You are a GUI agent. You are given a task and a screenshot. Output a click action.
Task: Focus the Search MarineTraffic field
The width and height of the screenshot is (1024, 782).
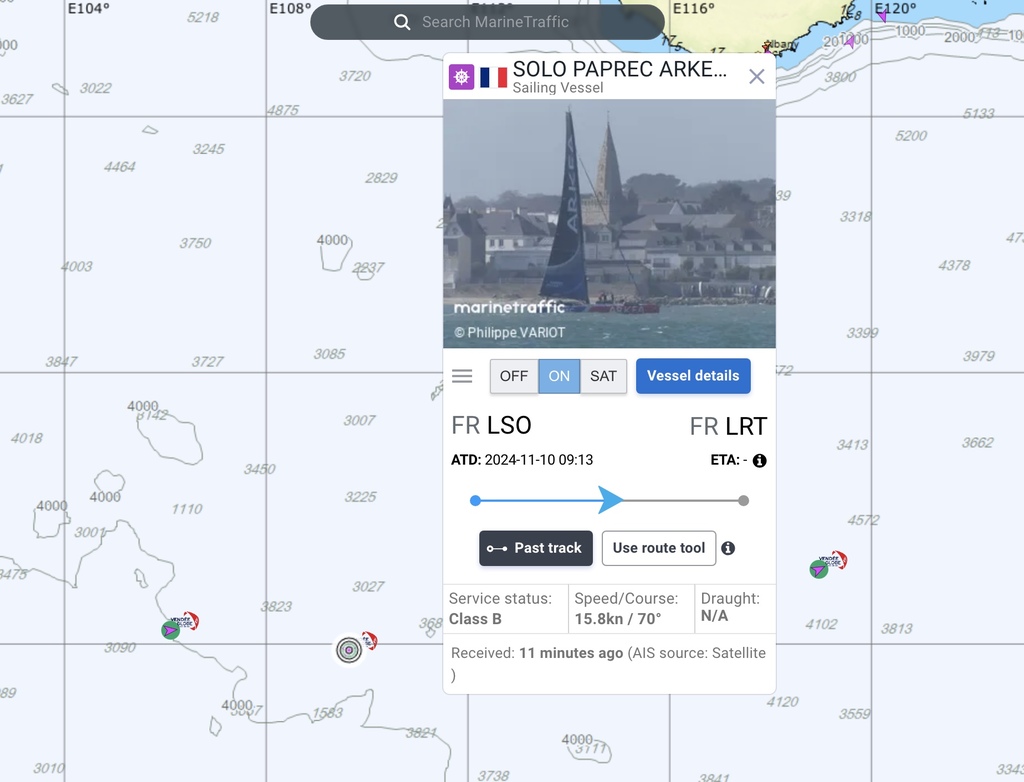pyautogui.click(x=487, y=22)
